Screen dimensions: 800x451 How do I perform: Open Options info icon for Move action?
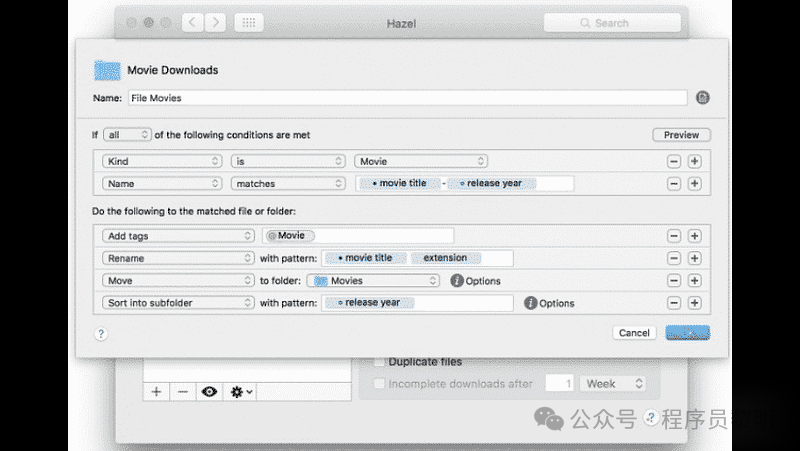[x=457, y=281]
